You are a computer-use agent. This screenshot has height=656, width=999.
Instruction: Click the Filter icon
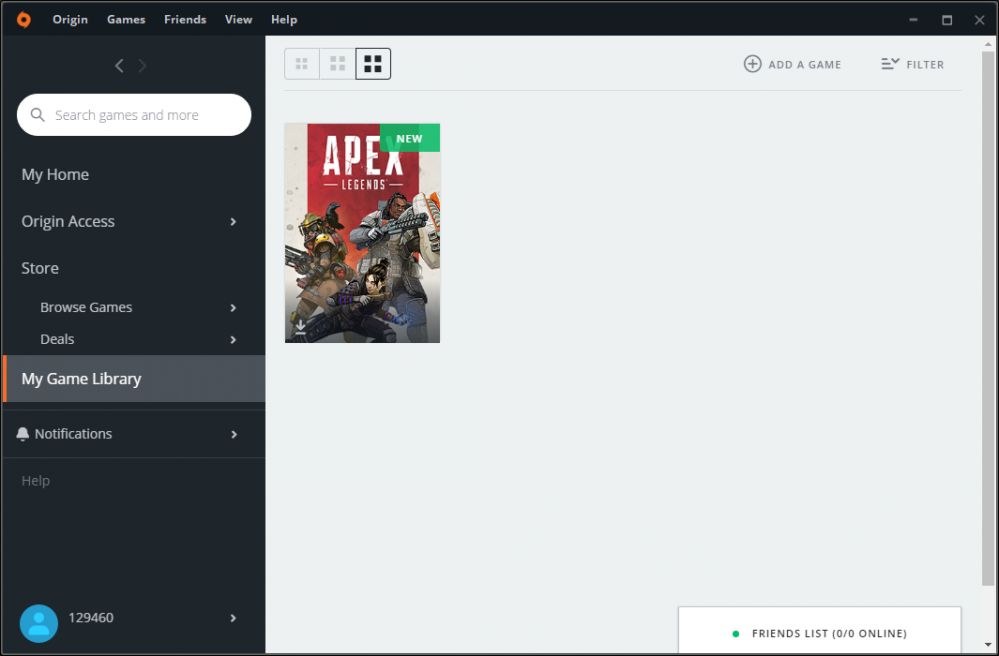point(890,64)
